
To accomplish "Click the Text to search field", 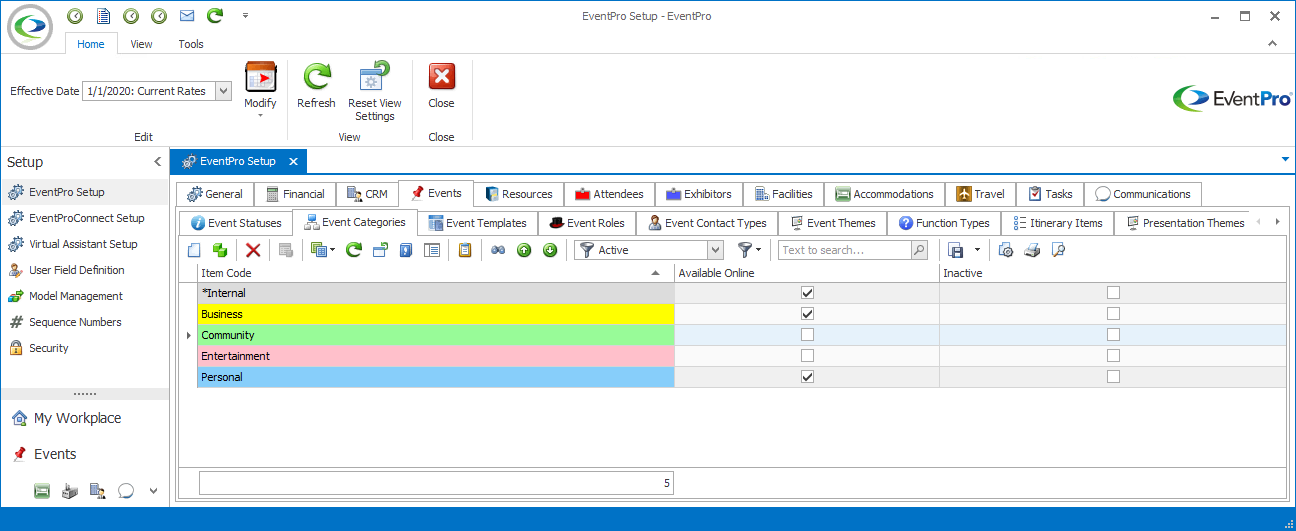I will (x=845, y=250).
